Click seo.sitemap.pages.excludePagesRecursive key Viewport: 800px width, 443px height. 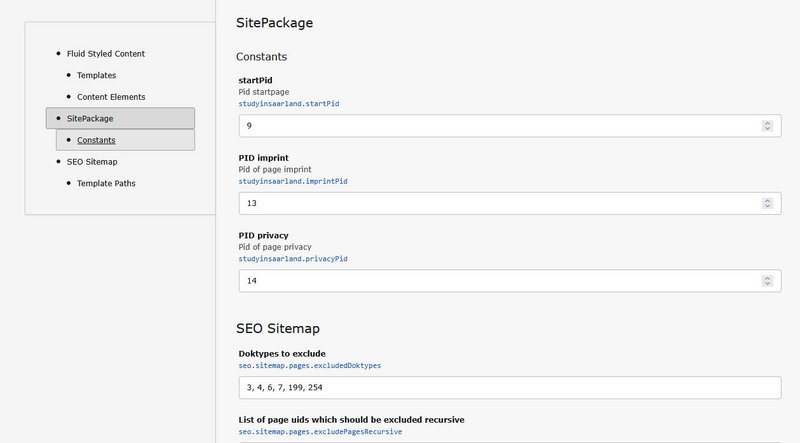coord(320,432)
